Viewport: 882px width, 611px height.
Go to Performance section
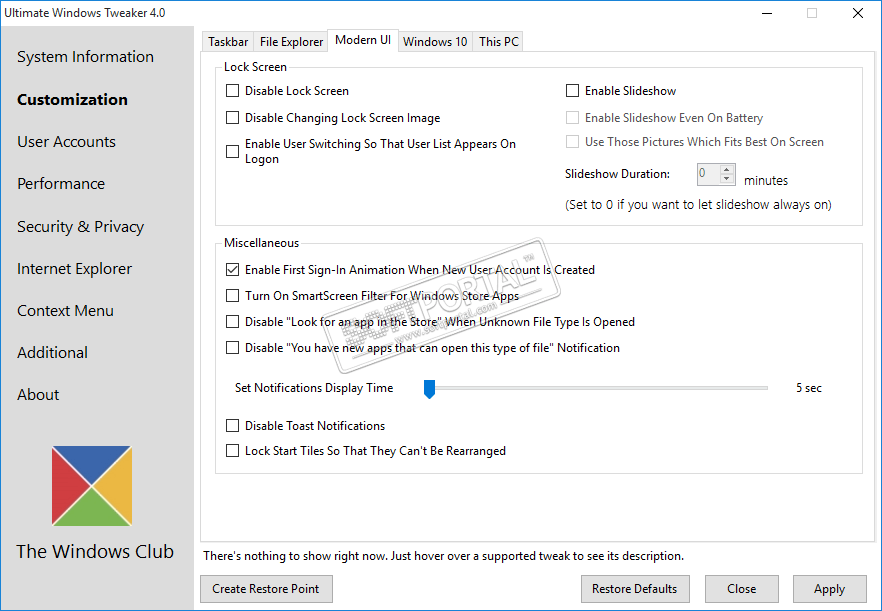tap(61, 184)
